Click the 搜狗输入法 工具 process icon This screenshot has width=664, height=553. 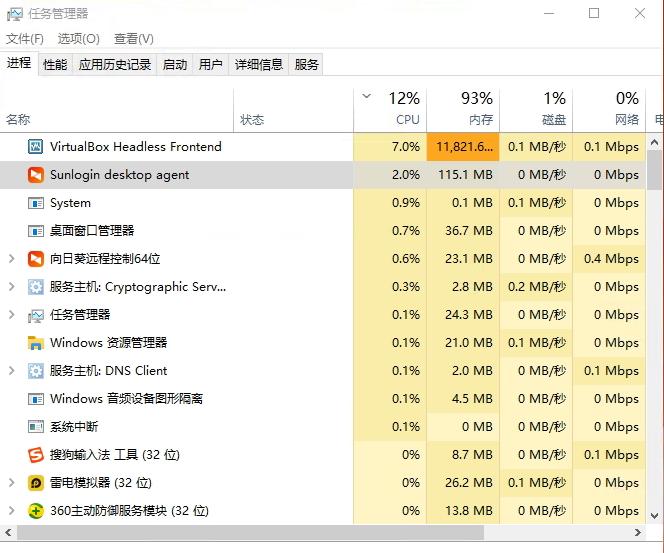click(x=36, y=455)
